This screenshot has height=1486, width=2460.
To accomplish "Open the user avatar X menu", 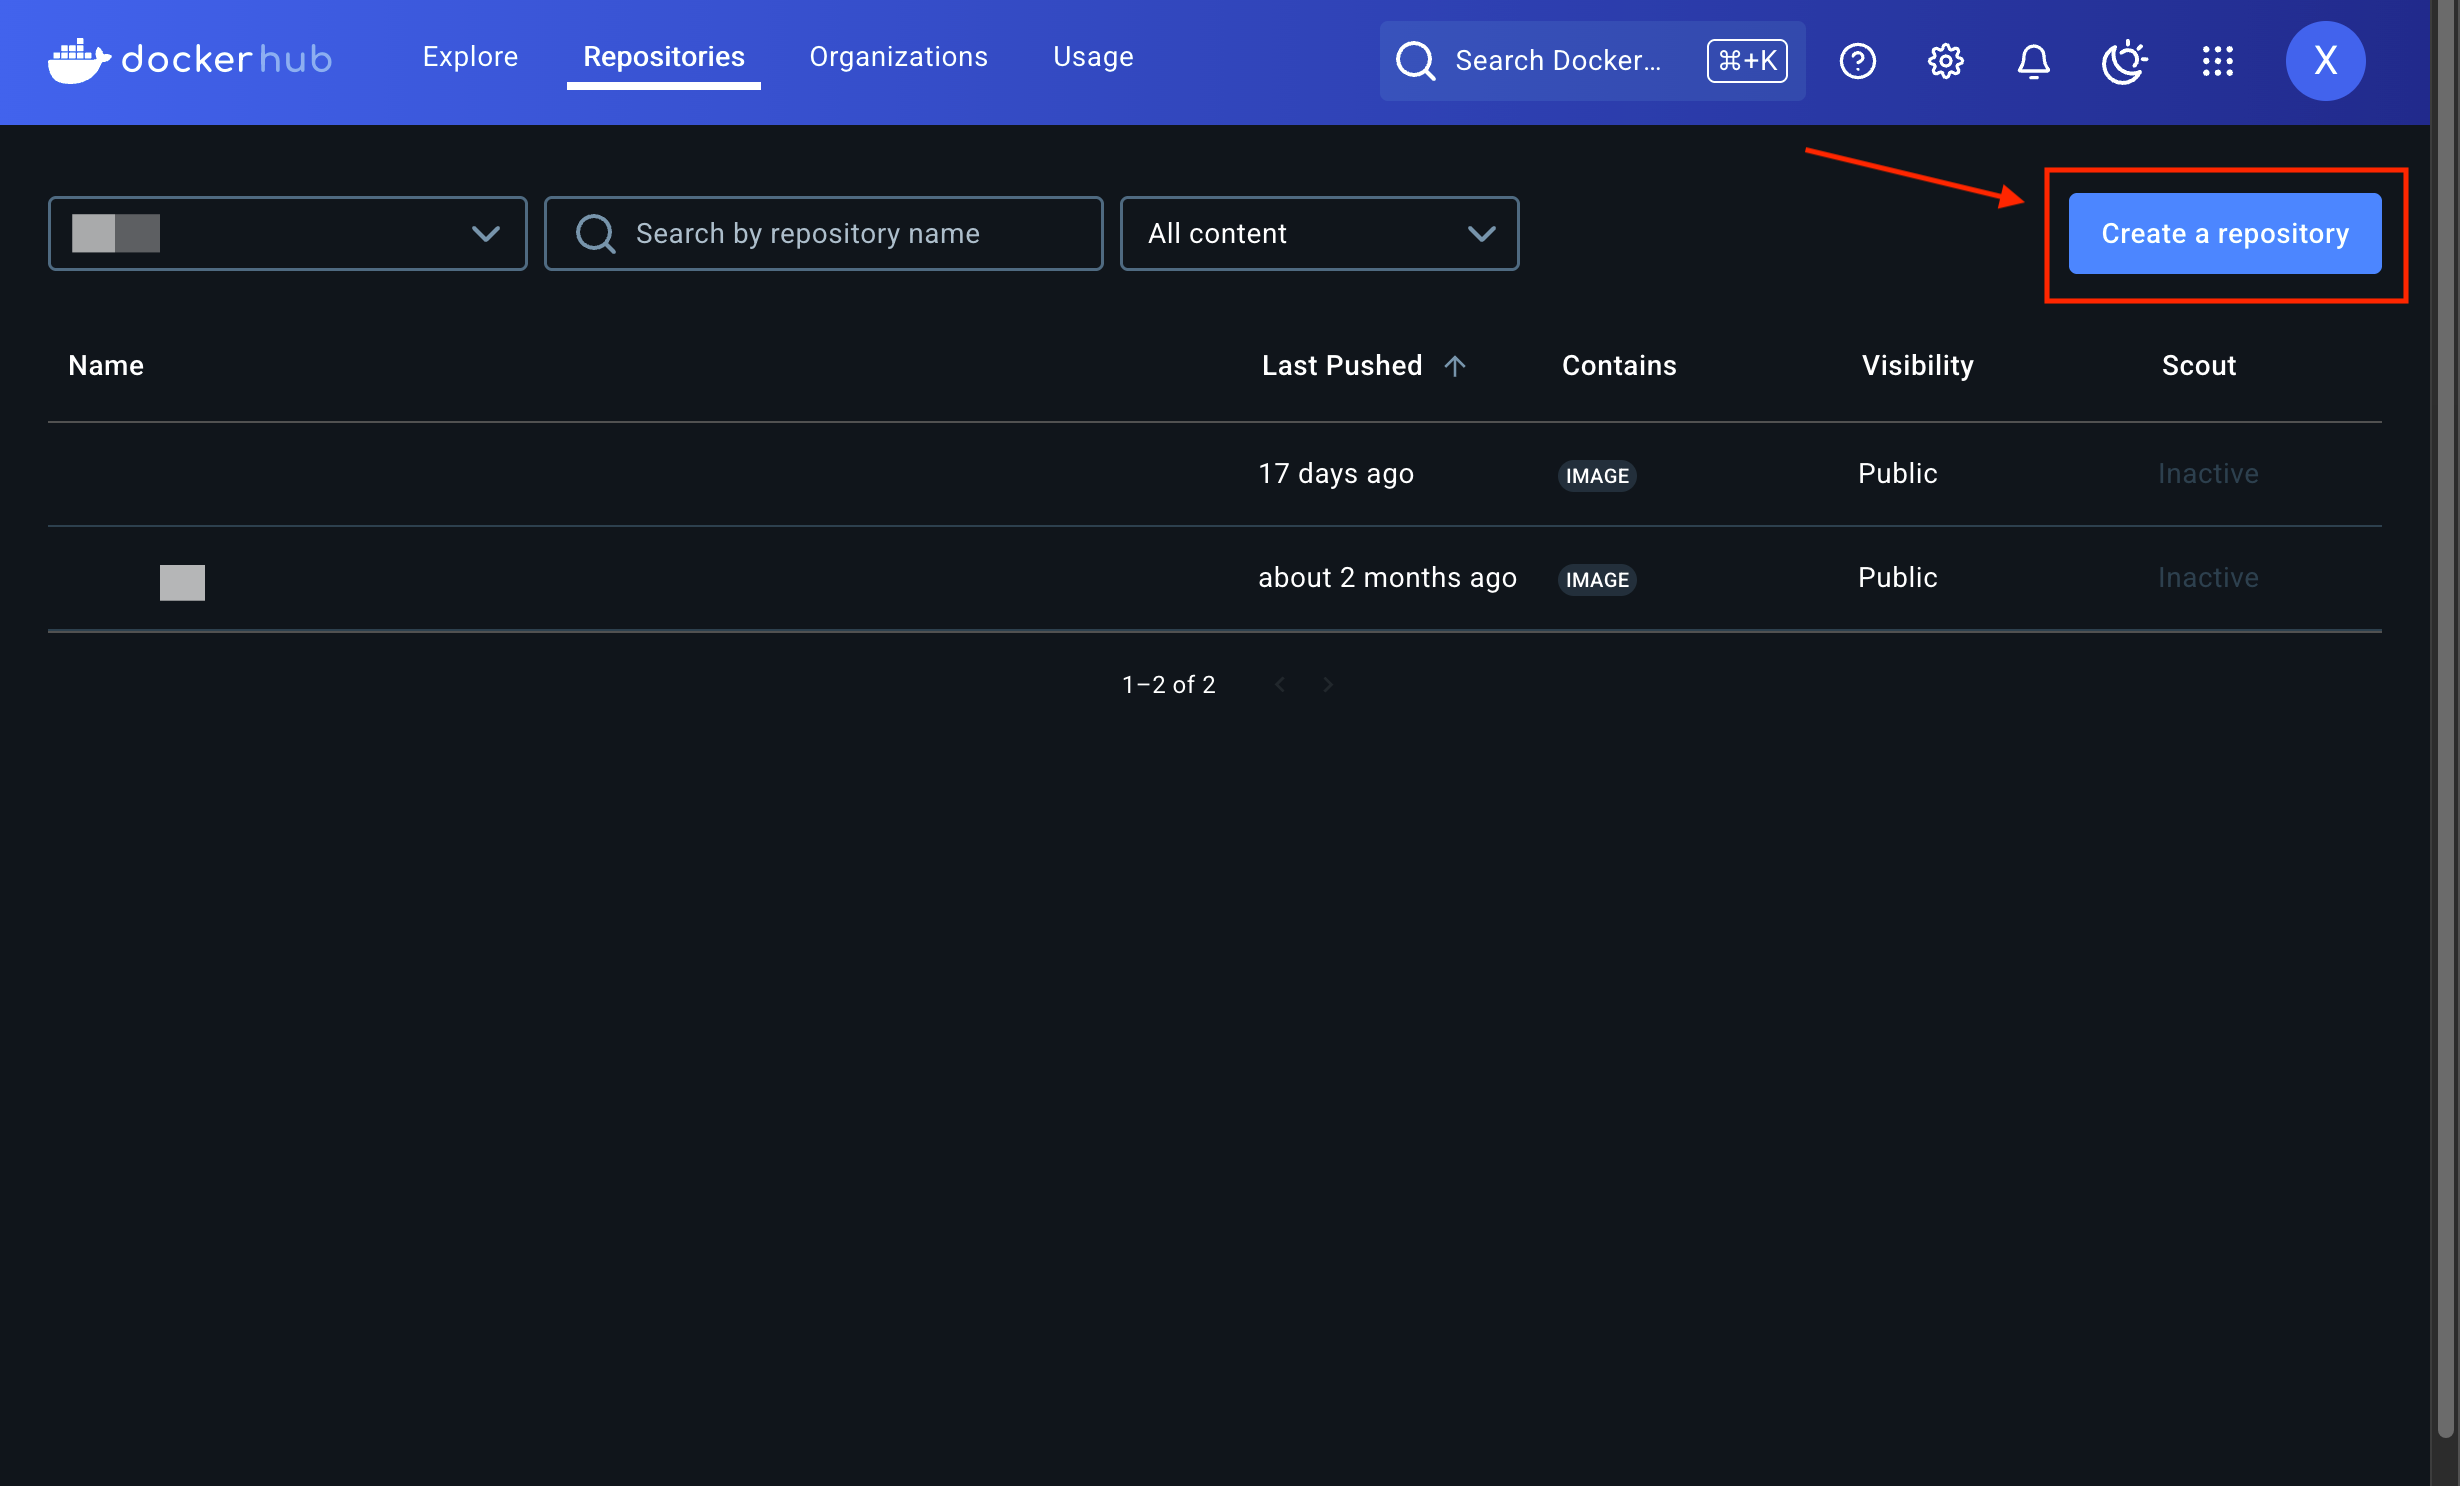I will point(2325,61).
